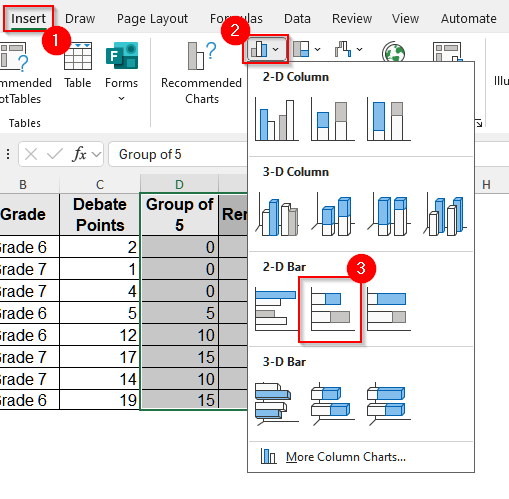
Task: Open the Insert tab
Action: pos(28,19)
